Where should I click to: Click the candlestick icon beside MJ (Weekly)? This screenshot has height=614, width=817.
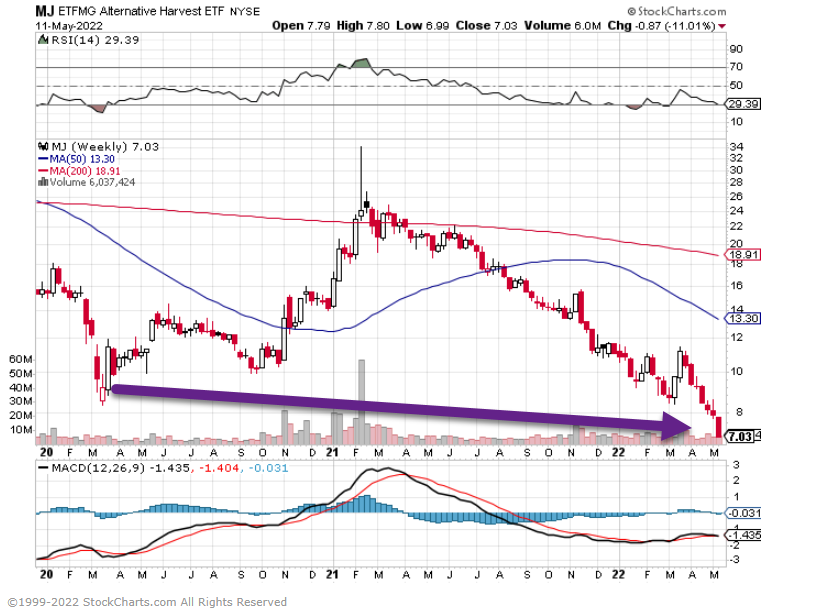(x=43, y=146)
